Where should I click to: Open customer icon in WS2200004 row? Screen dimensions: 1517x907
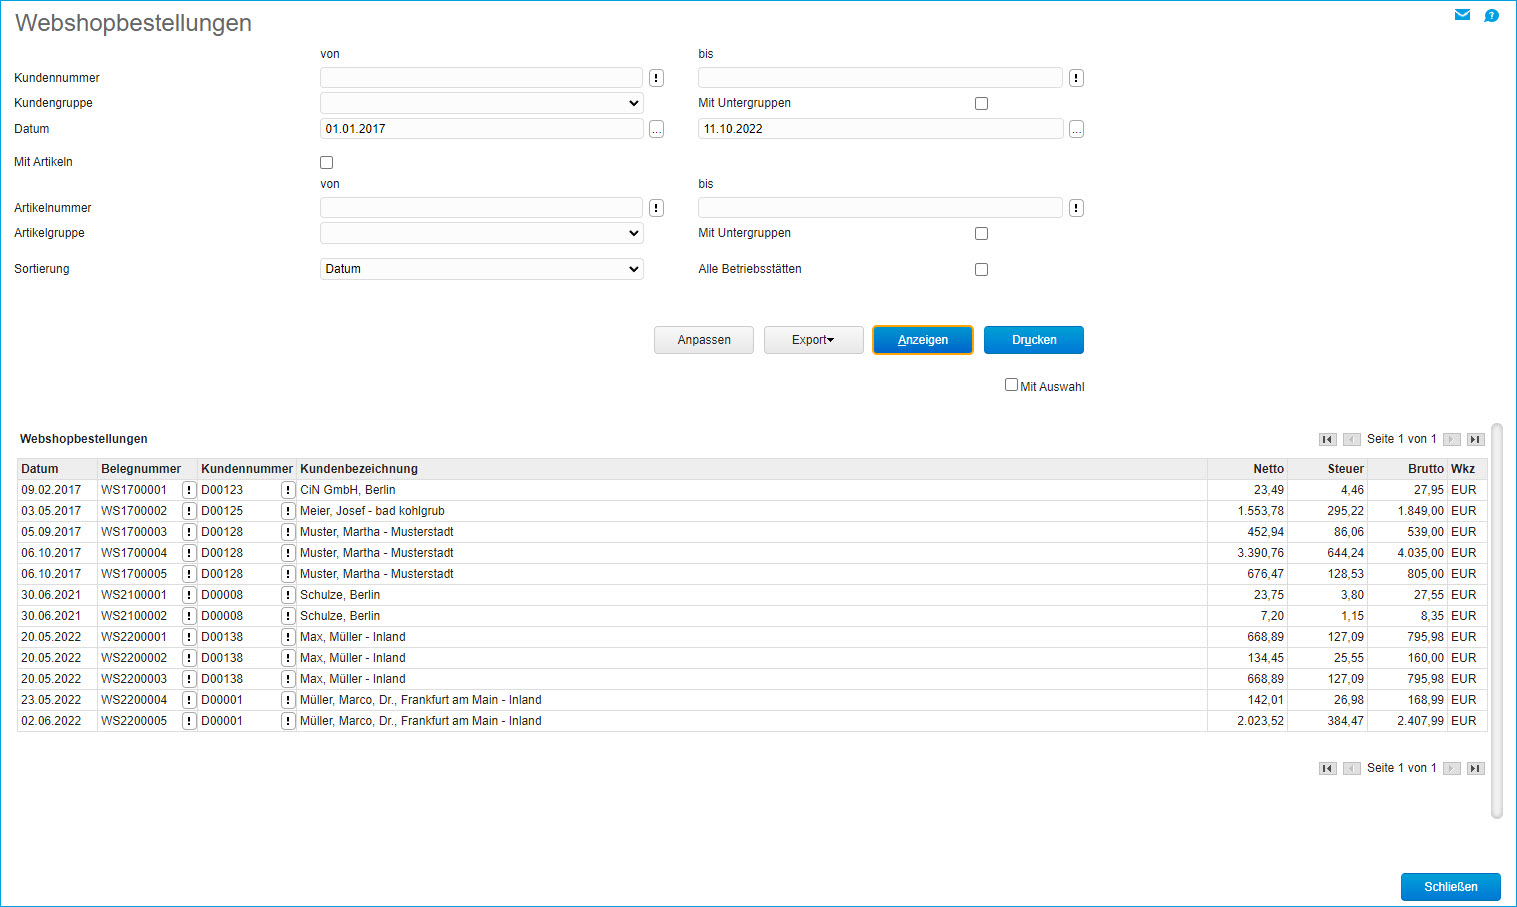288,700
